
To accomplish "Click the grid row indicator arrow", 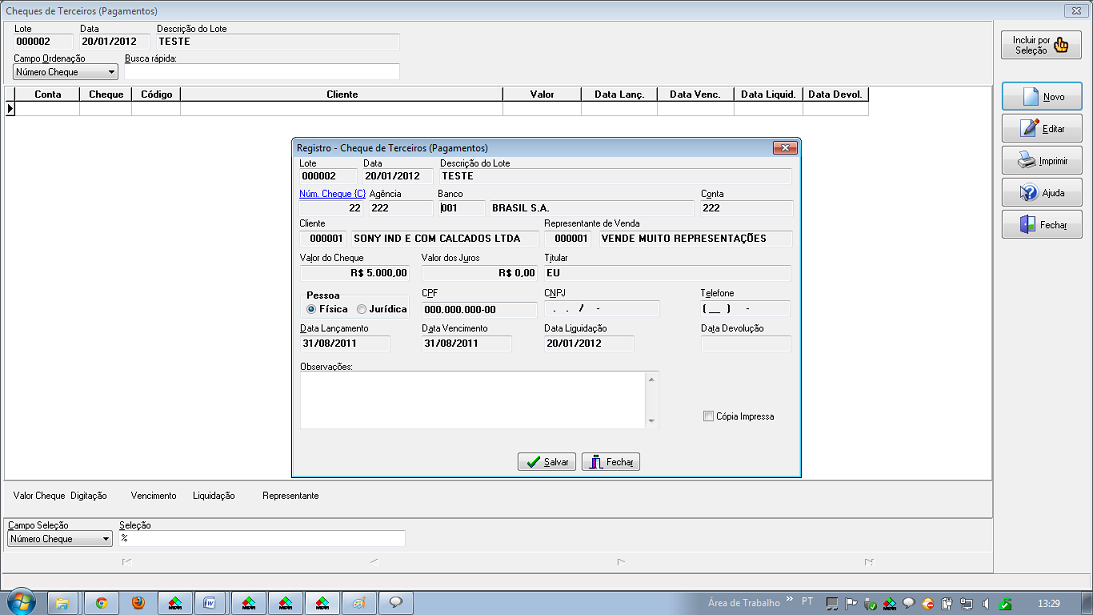I will (x=10, y=109).
